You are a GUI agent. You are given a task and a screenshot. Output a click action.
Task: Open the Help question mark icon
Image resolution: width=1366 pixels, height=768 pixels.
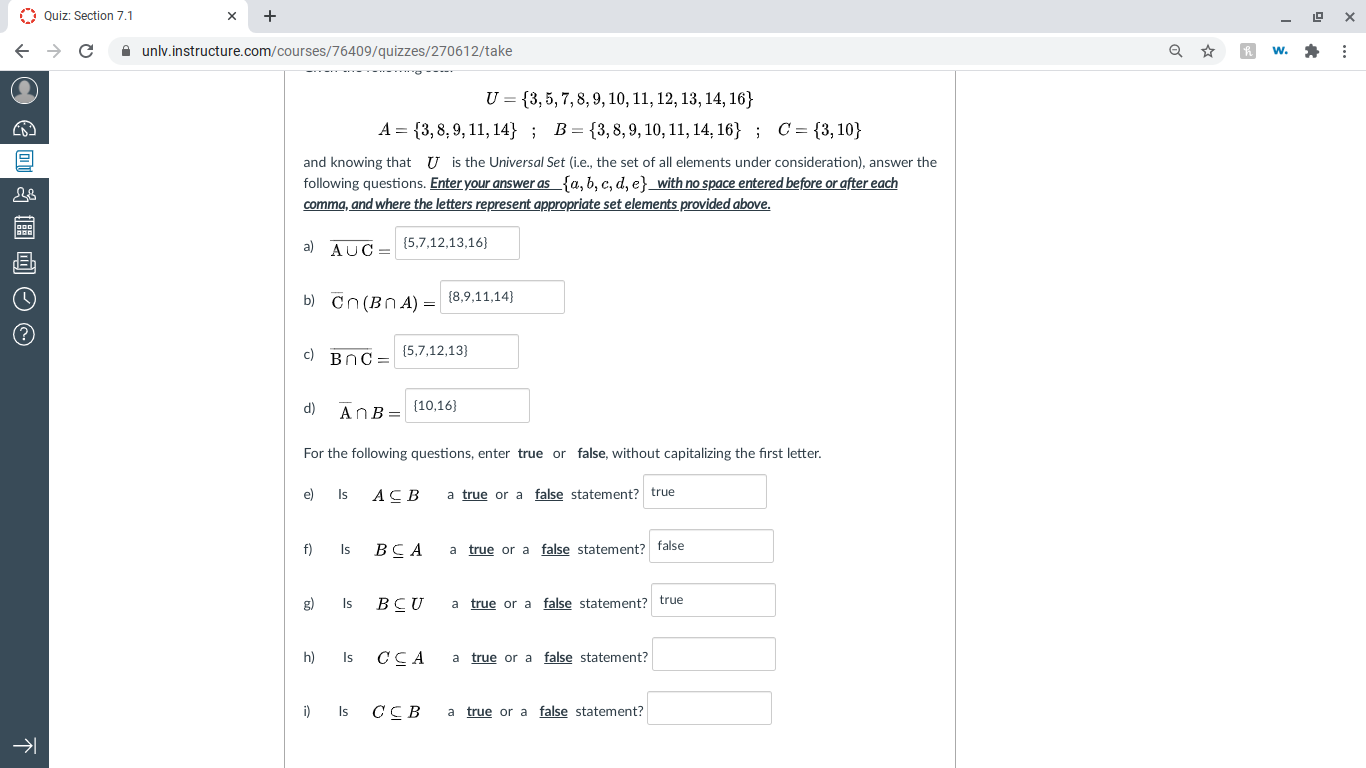click(x=24, y=334)
